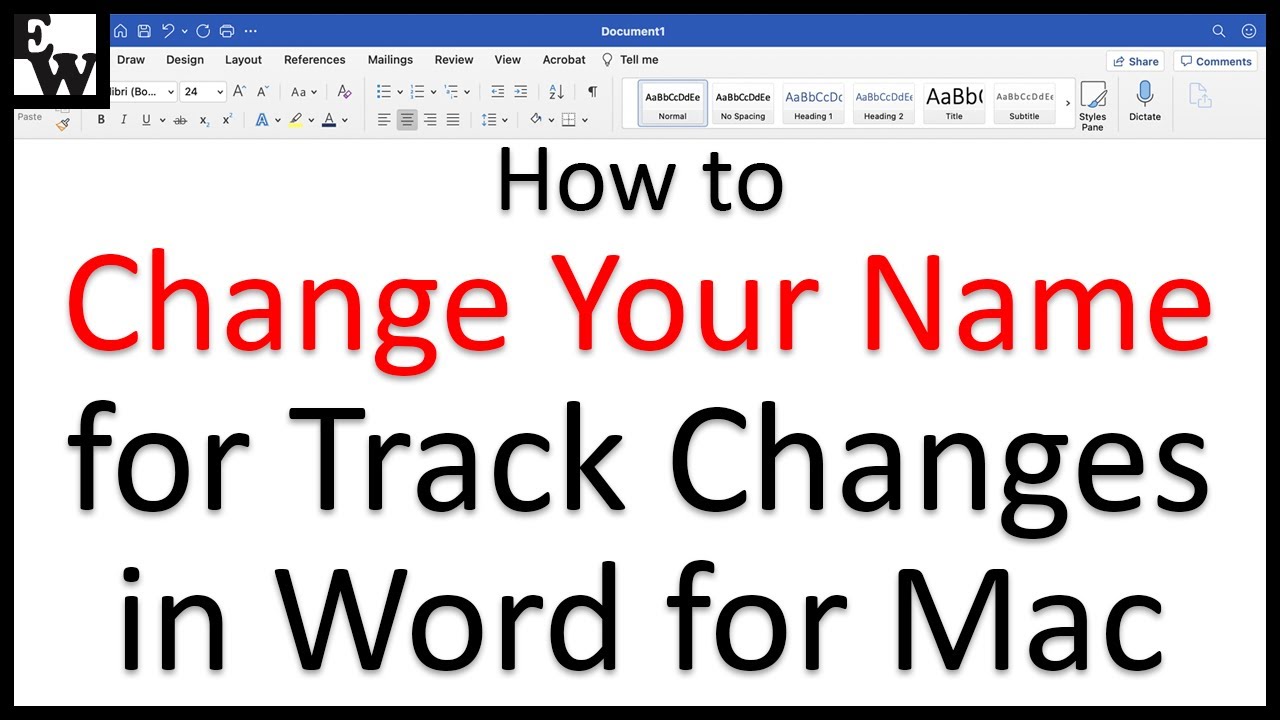Screen dimensions: 1280x720
Task: Switch to the View tab
Action: (508, 60)
